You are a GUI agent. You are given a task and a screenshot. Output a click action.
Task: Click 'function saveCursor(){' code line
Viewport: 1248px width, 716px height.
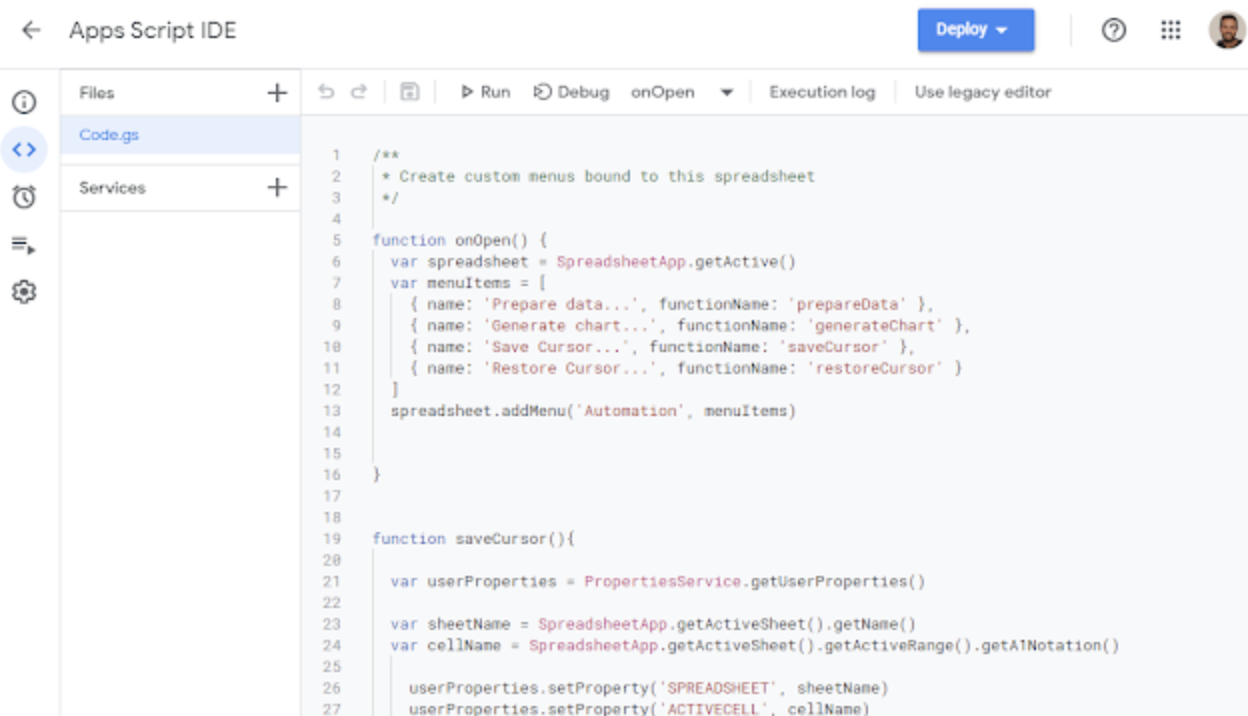tap(474, 538)
